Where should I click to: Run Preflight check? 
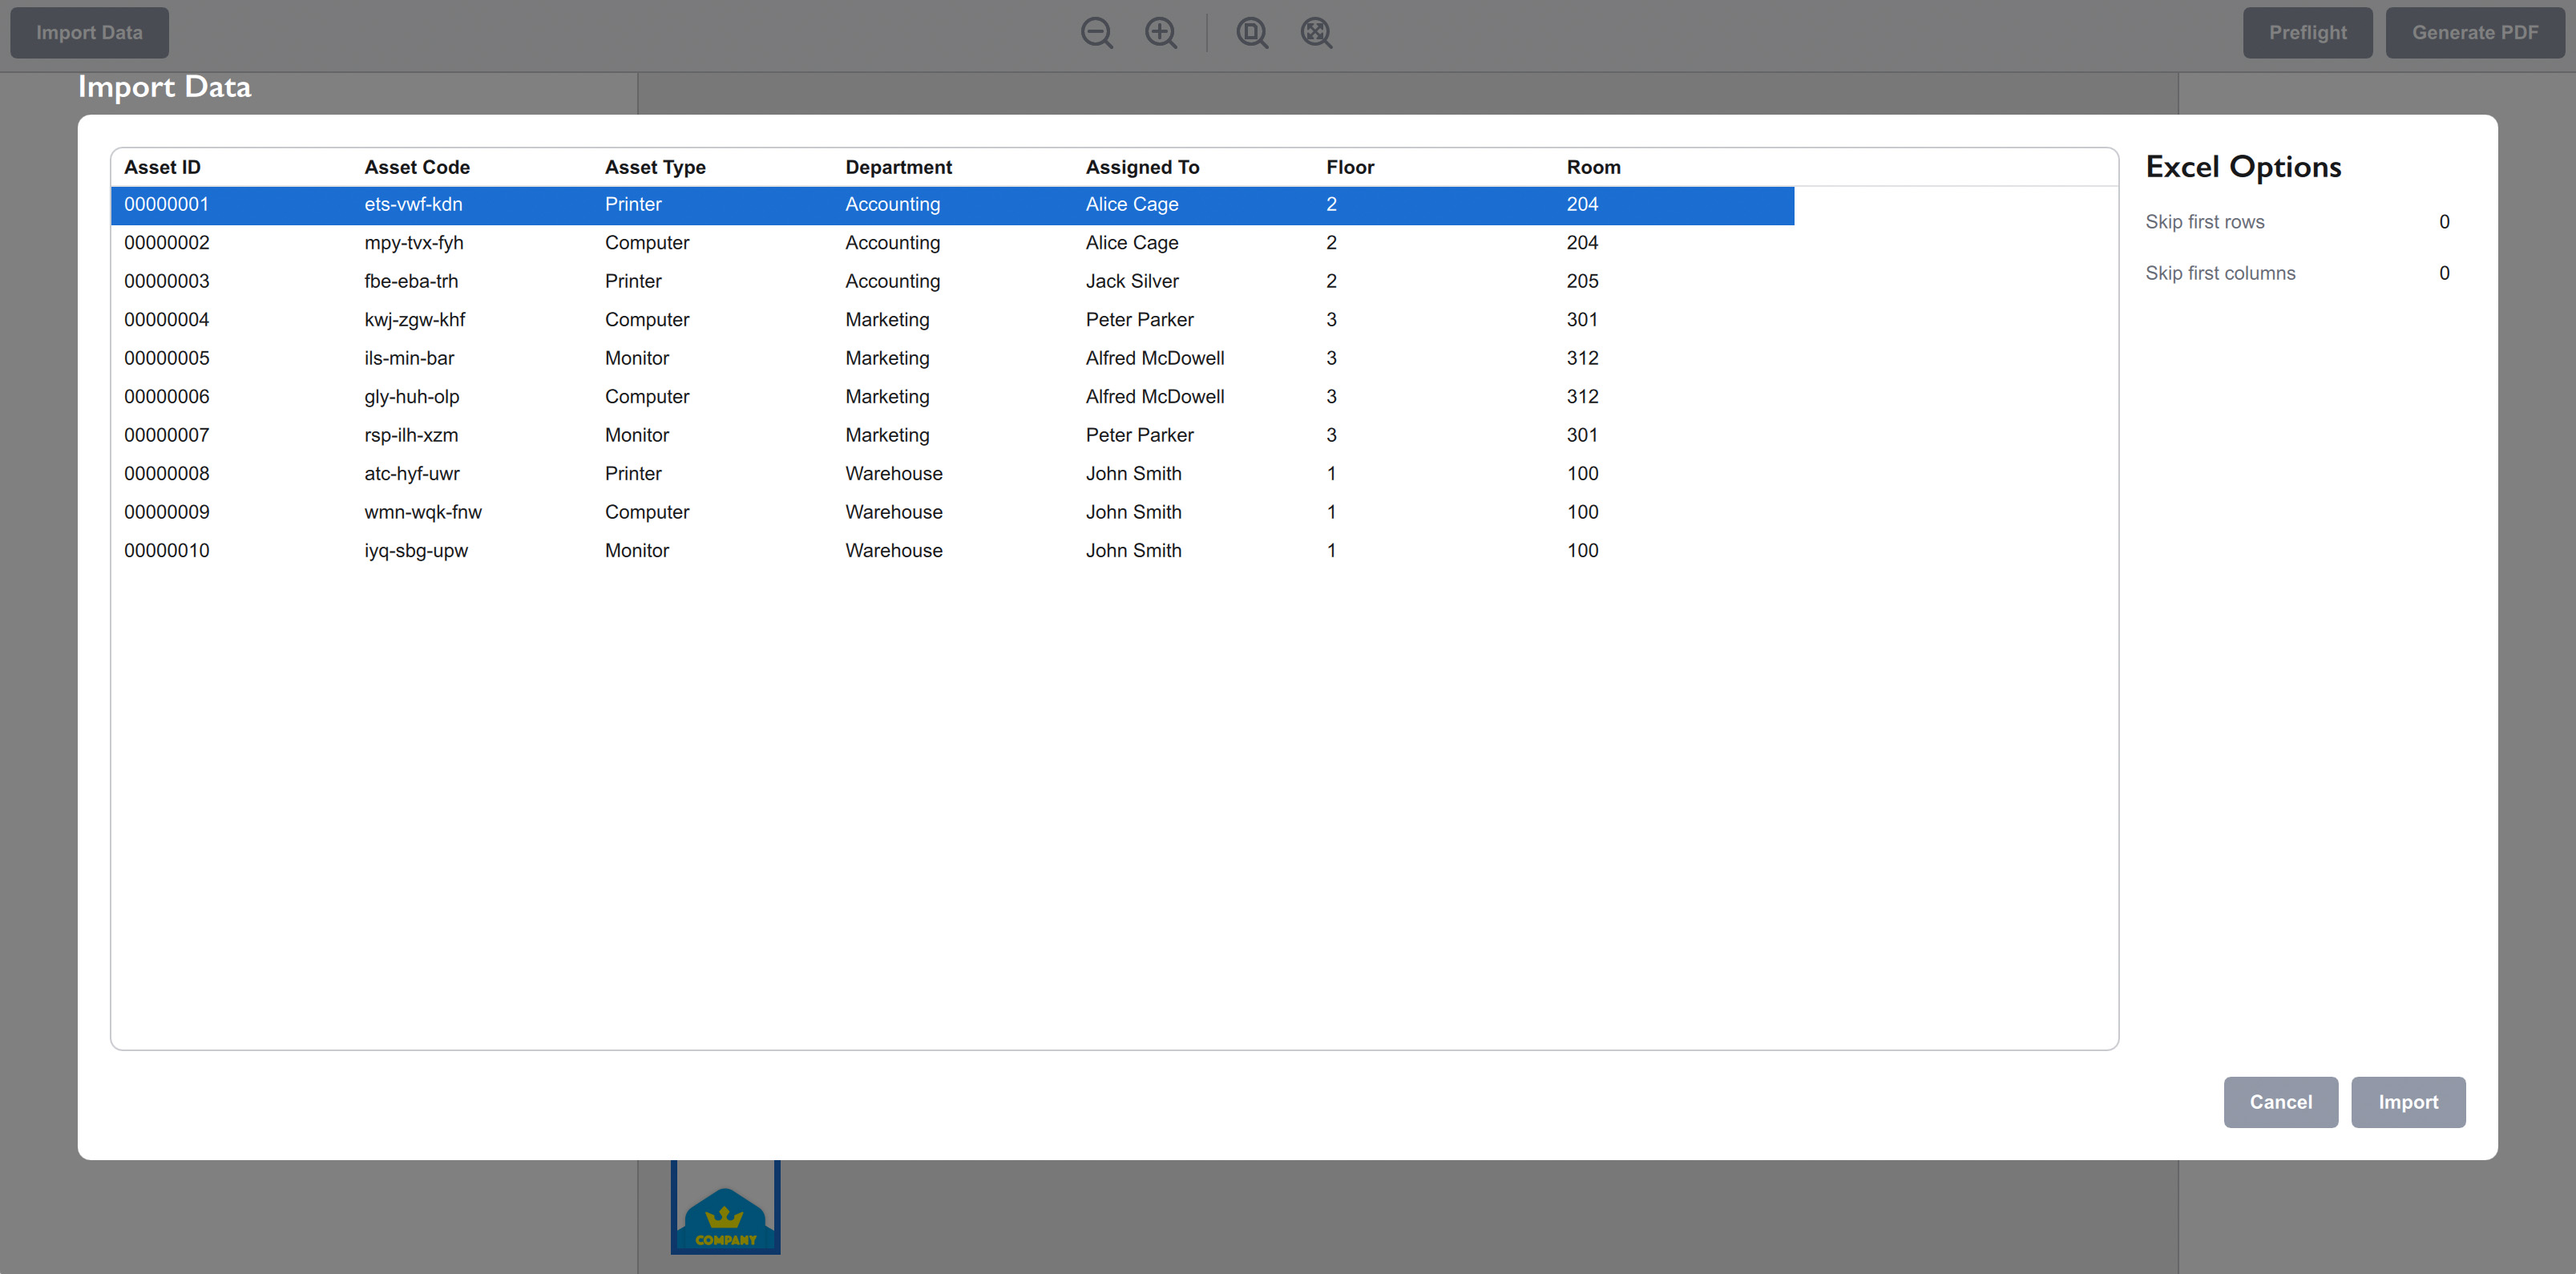coord(2308,32)
